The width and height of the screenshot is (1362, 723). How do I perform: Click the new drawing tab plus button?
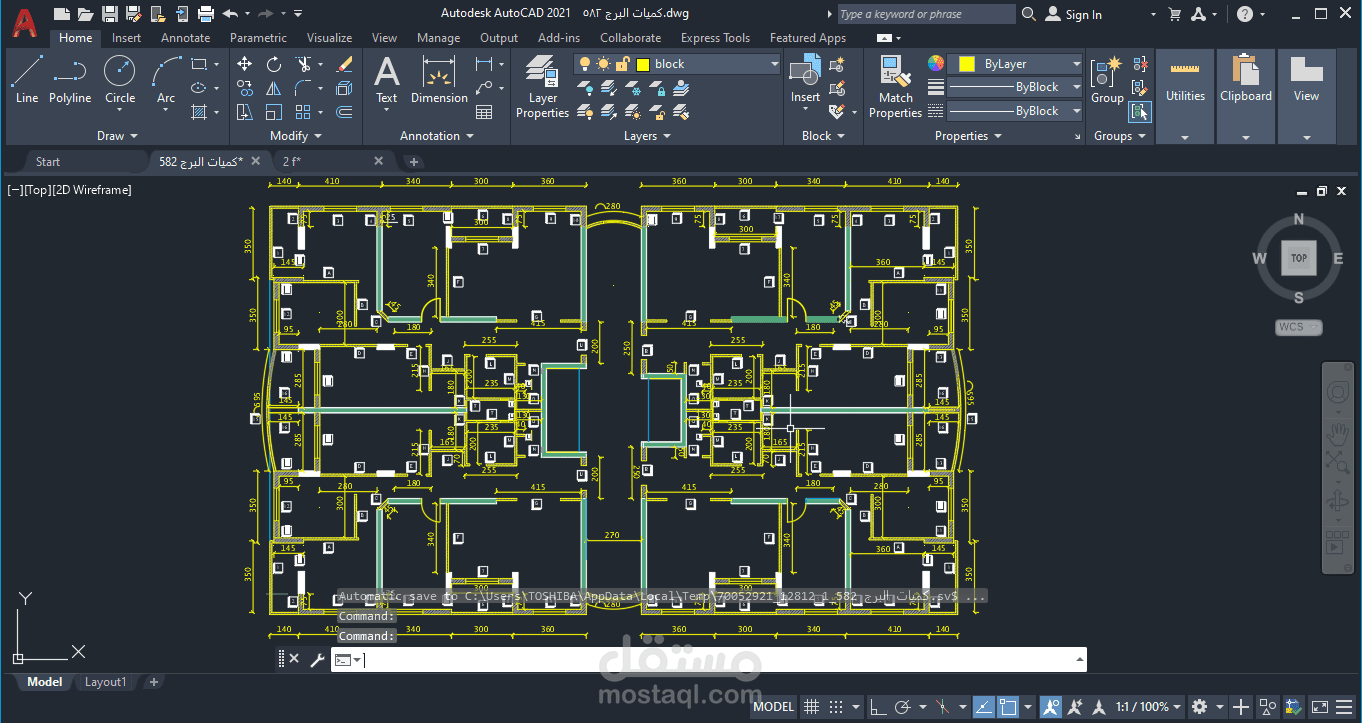[414, 161]
